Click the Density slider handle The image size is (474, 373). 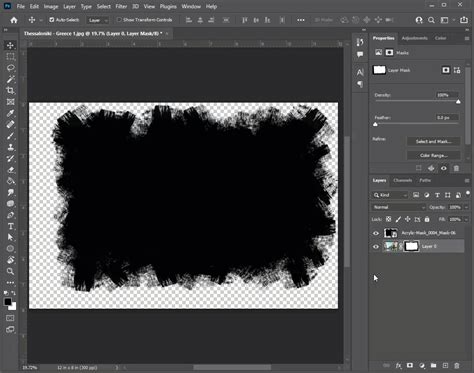[x=458, y=101]
